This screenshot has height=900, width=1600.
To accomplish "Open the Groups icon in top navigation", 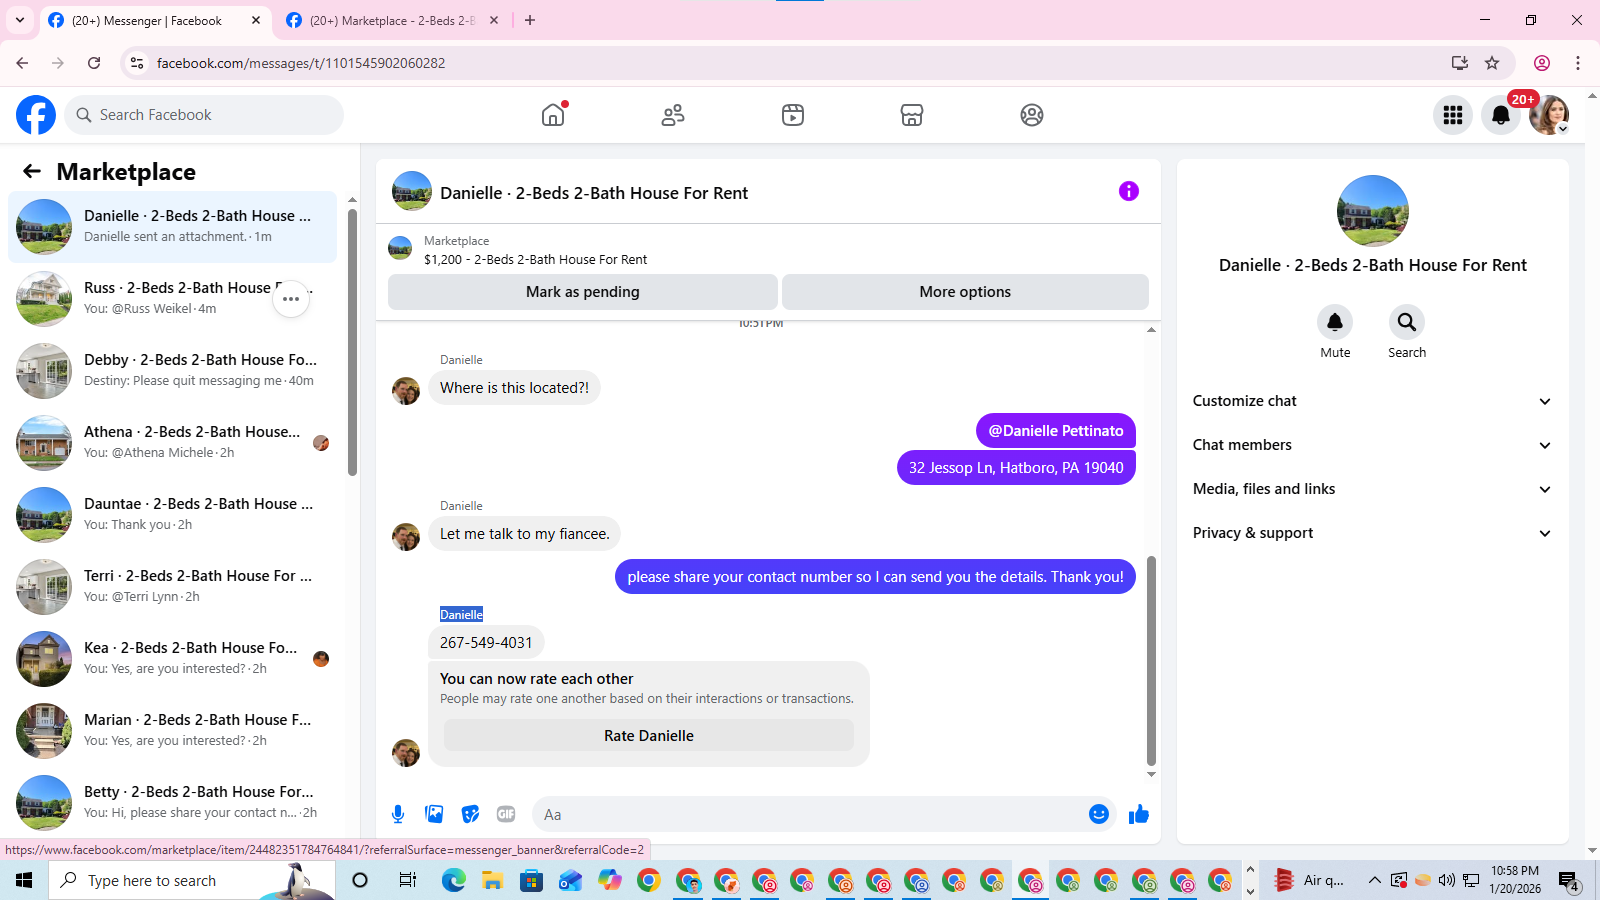I will 1032,115.
